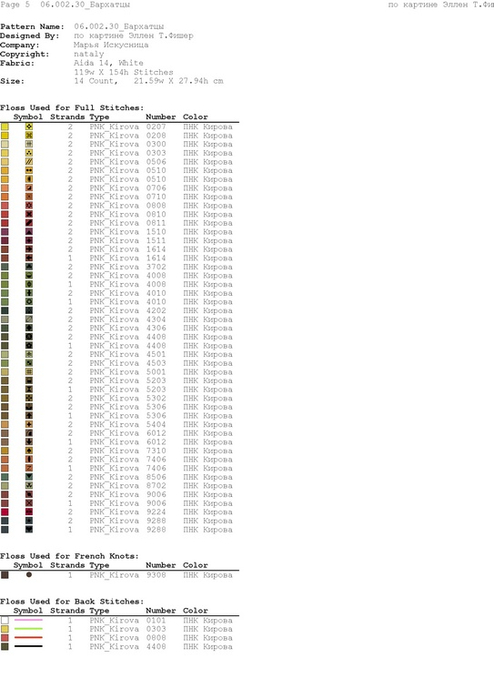Click the floss number 0706
494x699 pixels.
[x=156, y=188]
